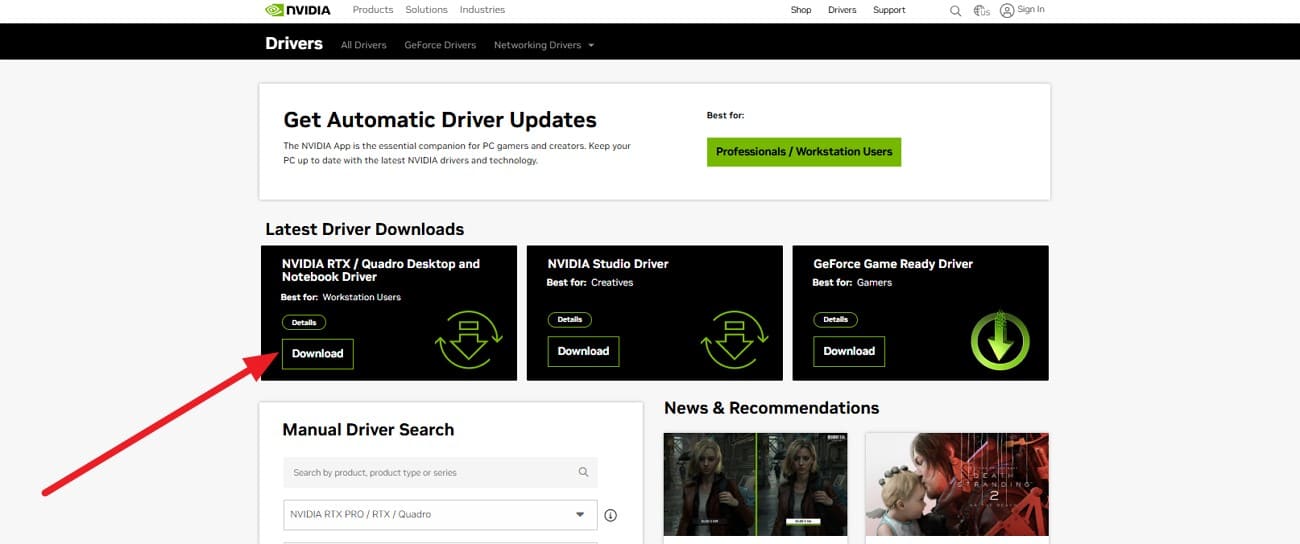
Task: Select the GeForce Drivers tab
Action: [440, 45]
